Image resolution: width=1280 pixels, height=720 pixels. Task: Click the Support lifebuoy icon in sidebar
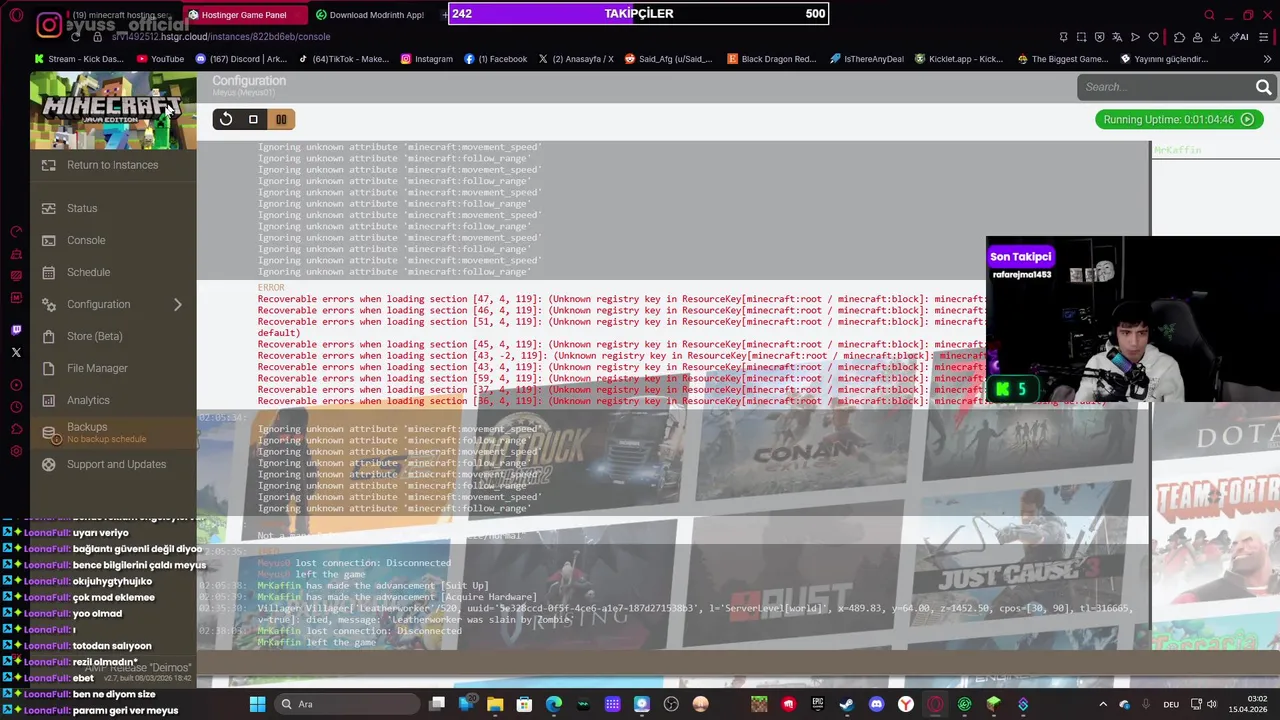tap(48, 464)
